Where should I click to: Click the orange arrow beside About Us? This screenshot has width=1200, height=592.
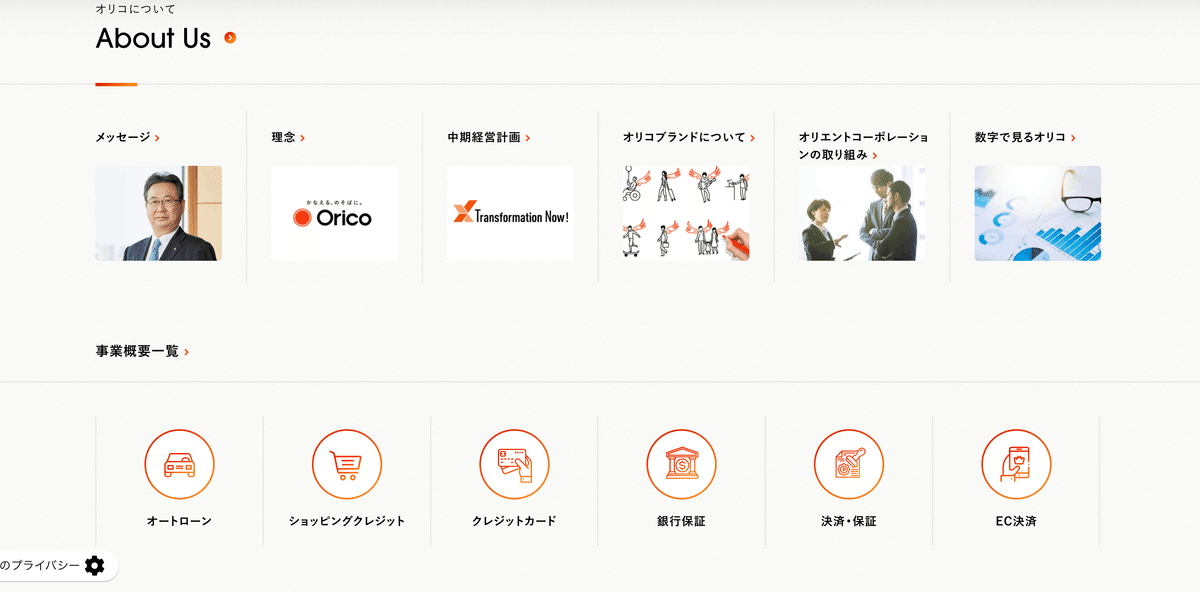point(230,38)
